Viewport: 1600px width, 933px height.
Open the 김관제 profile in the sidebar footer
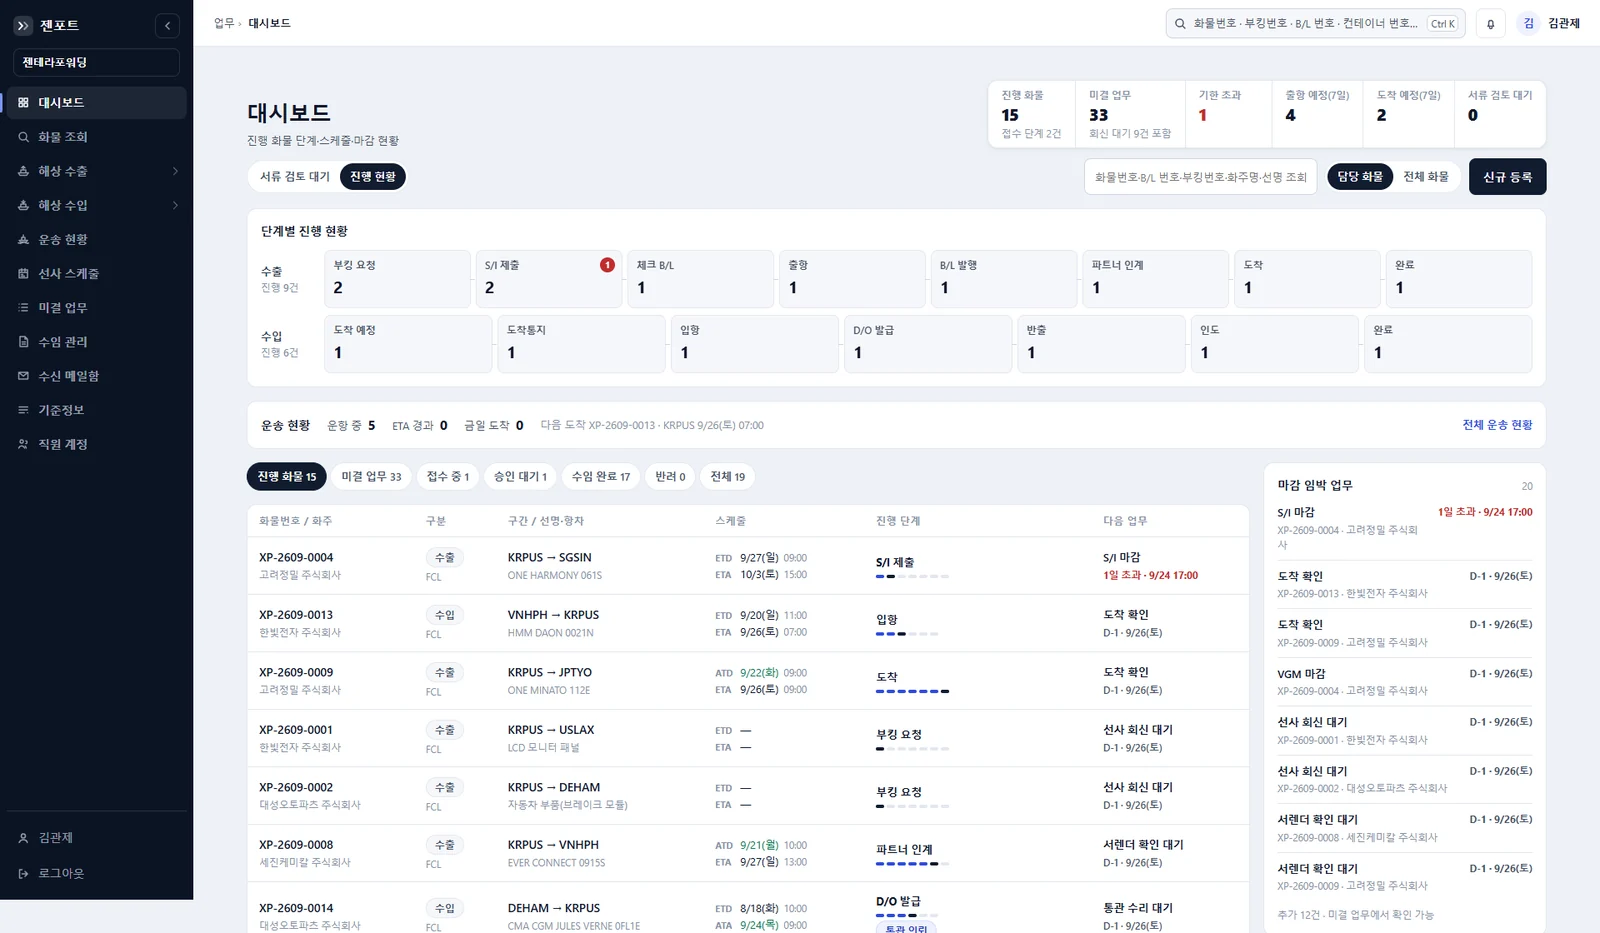(96, 838)
